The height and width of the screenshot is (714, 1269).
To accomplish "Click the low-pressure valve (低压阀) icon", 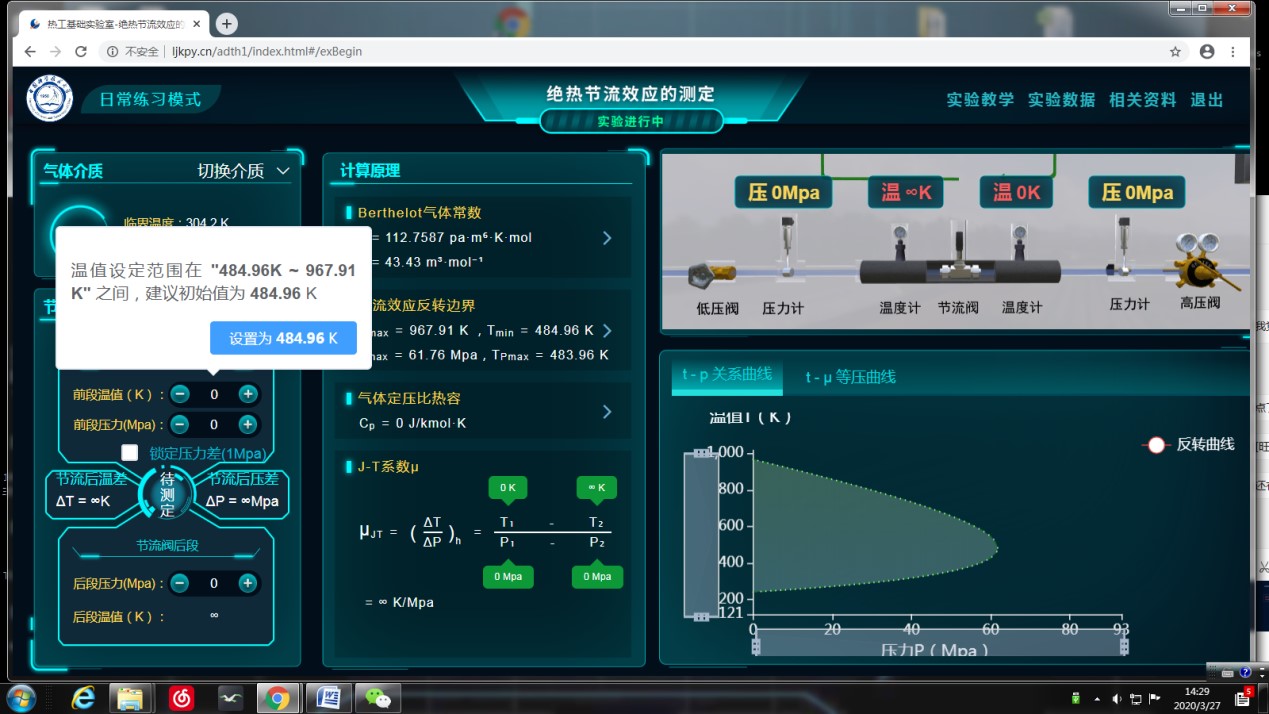I will click(x=713, y=274).
